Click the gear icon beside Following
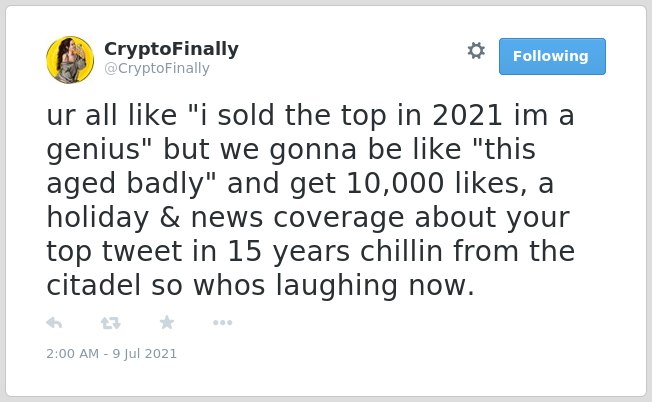Screen dimensions: 652x402 [476, 51]
